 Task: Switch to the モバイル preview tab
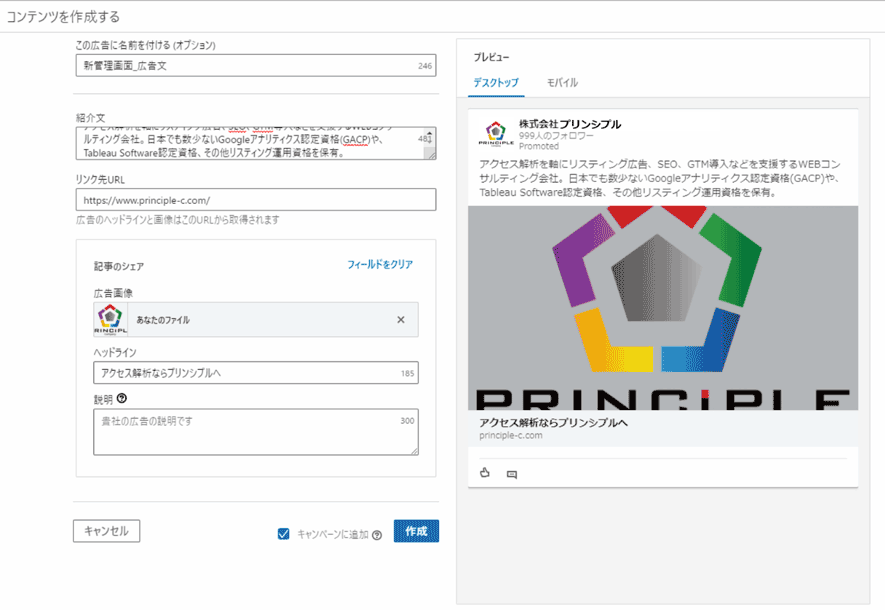pos(562,82)
